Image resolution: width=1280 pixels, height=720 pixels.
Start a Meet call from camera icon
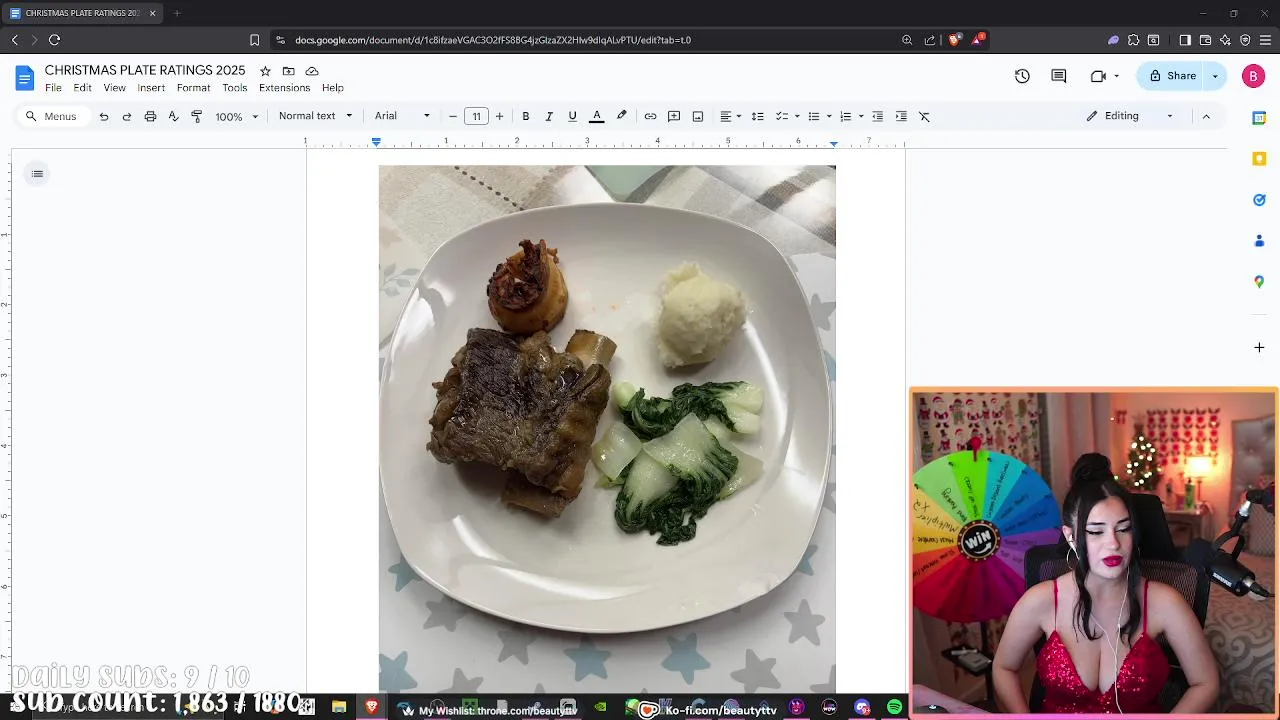pos(1098,76)
